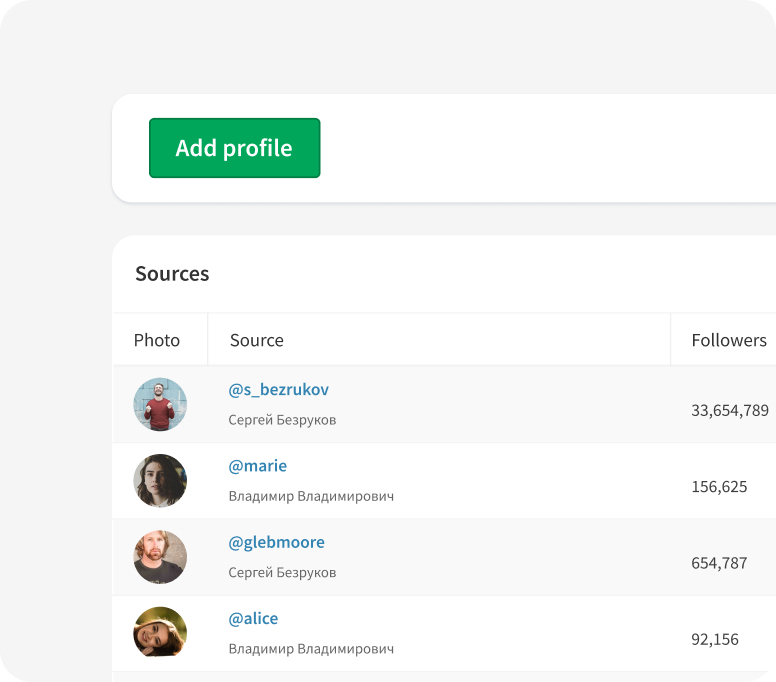
Task: Click the @marie avatar thumbnail
Action: click(160, 481)
